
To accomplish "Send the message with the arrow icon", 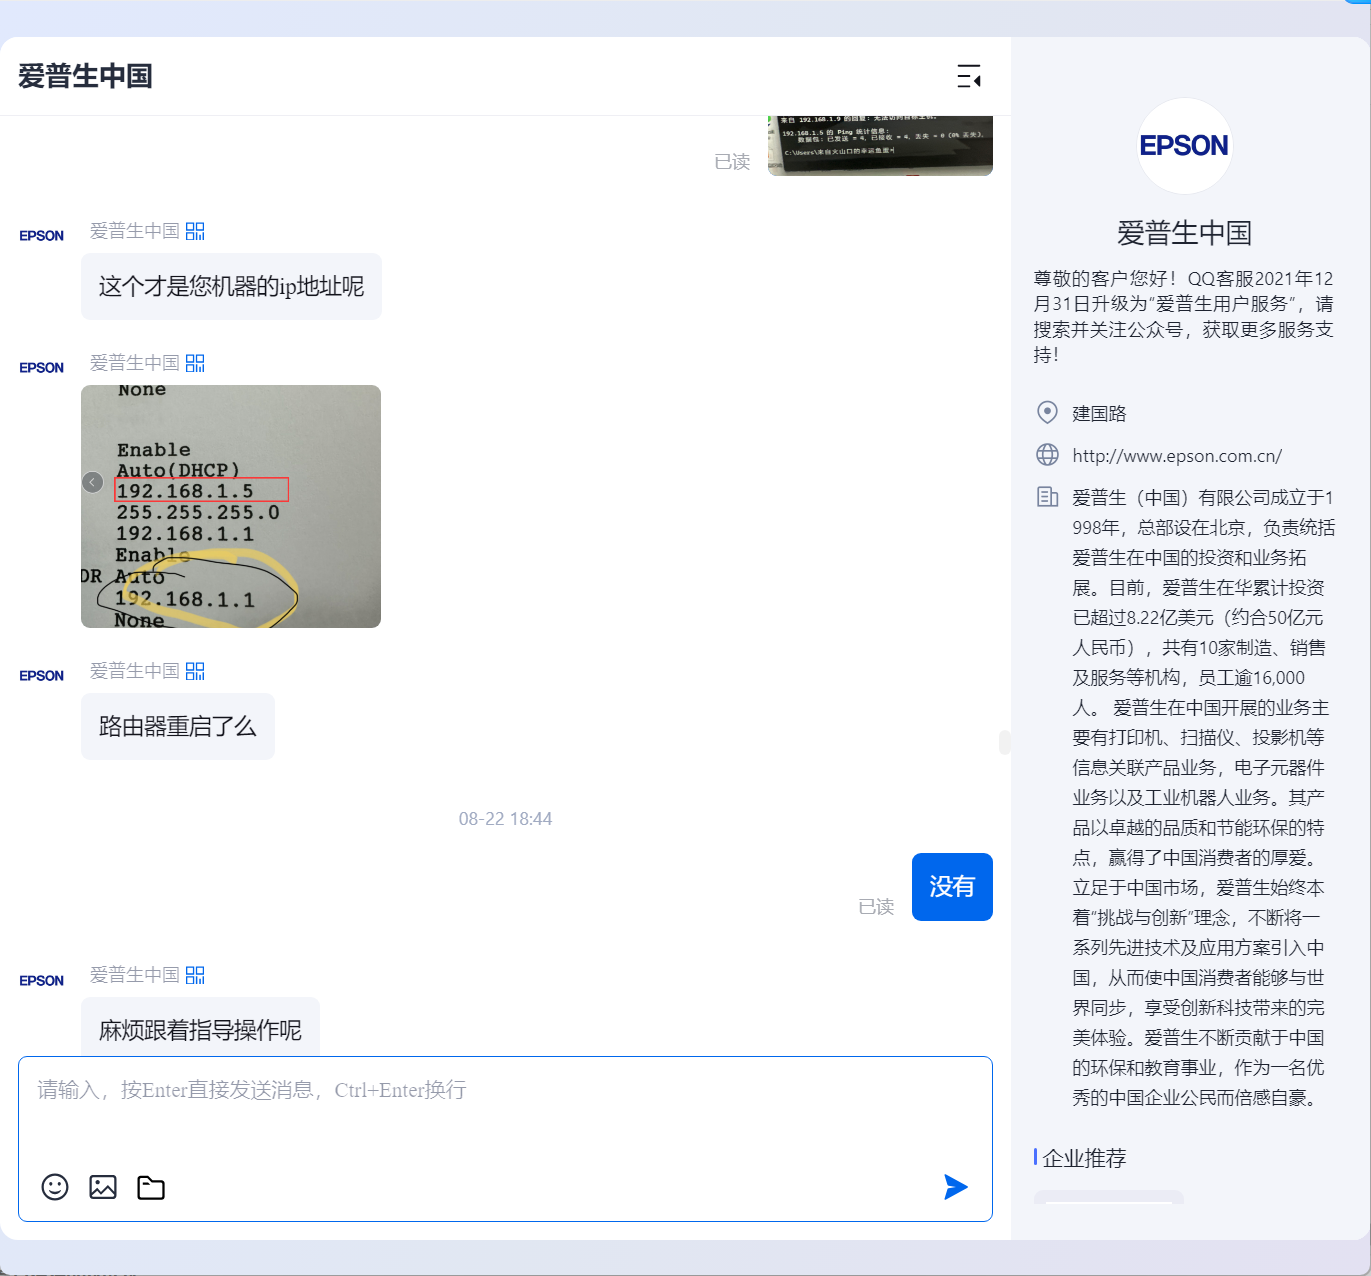I will tap(956, 1187).
